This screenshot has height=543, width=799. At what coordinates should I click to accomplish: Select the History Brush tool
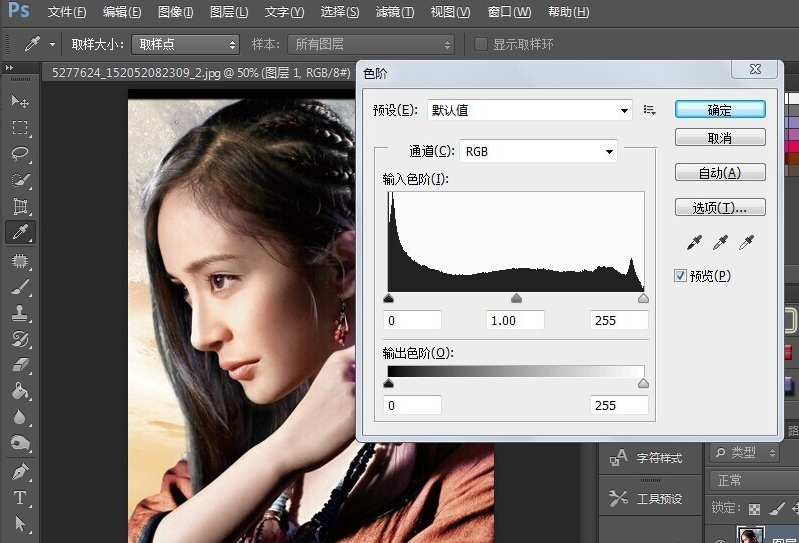[20, 339]
